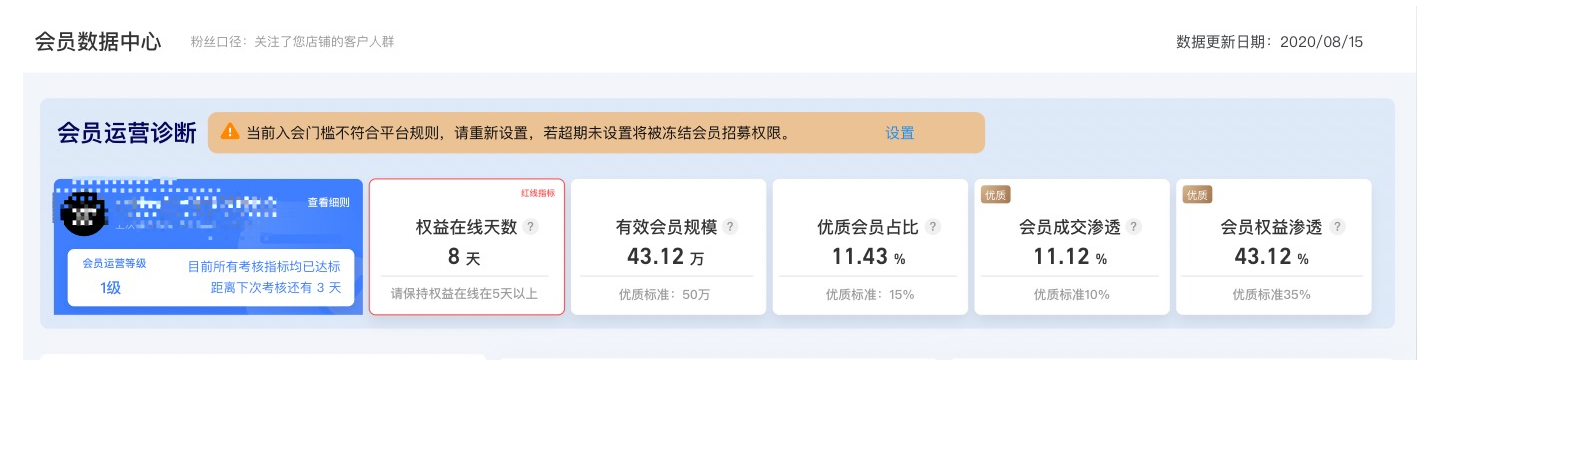This screenshot has height=452, width=1580.
Task: Click the orange warning triangle icon
Action: click(230, 131)
